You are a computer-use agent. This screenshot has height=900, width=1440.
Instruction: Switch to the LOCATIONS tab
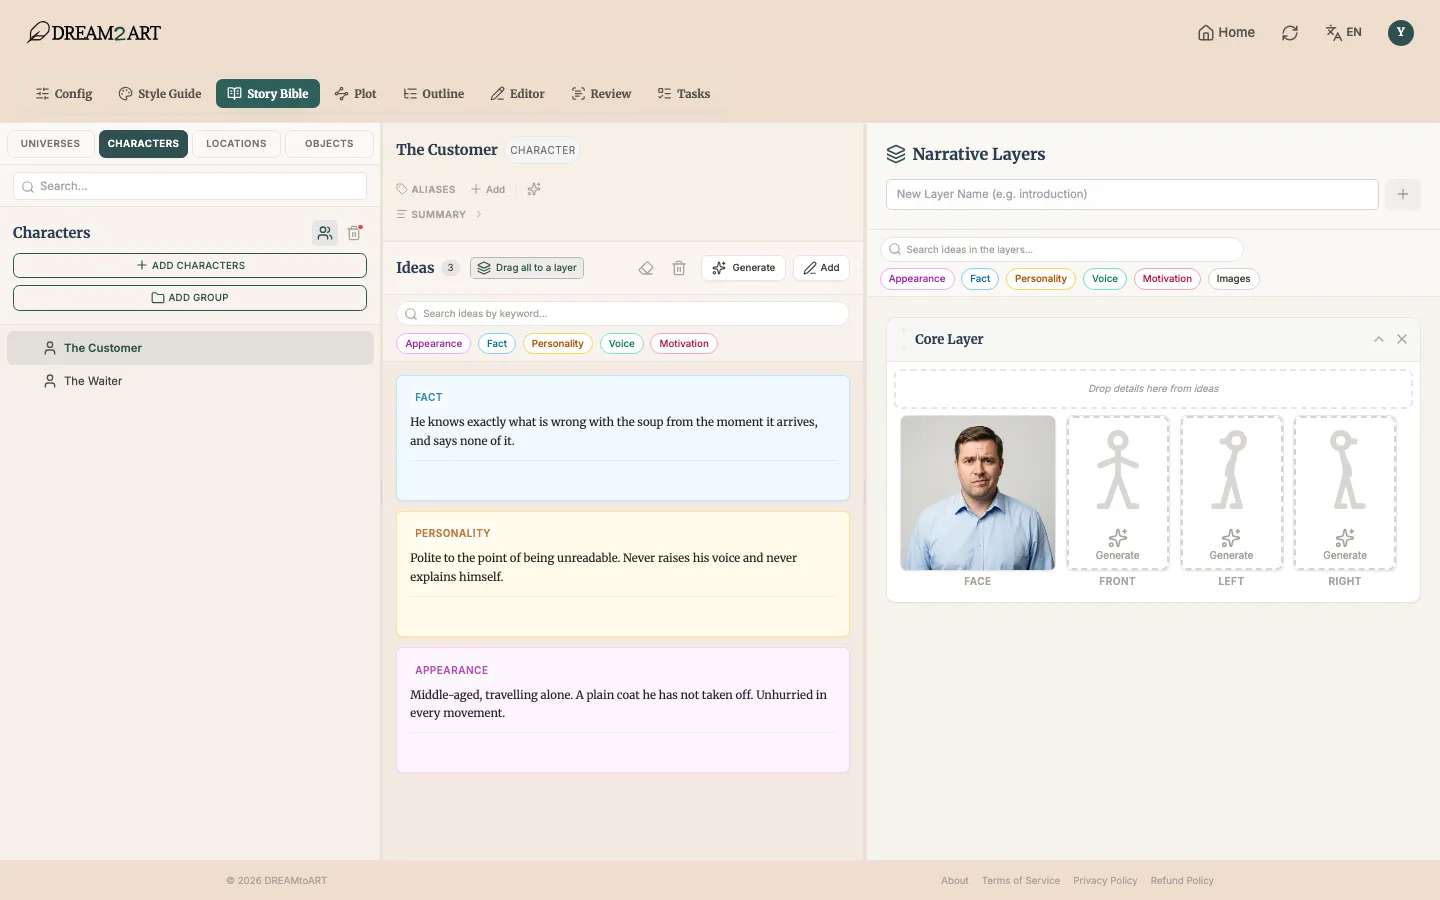coord(236,144)
